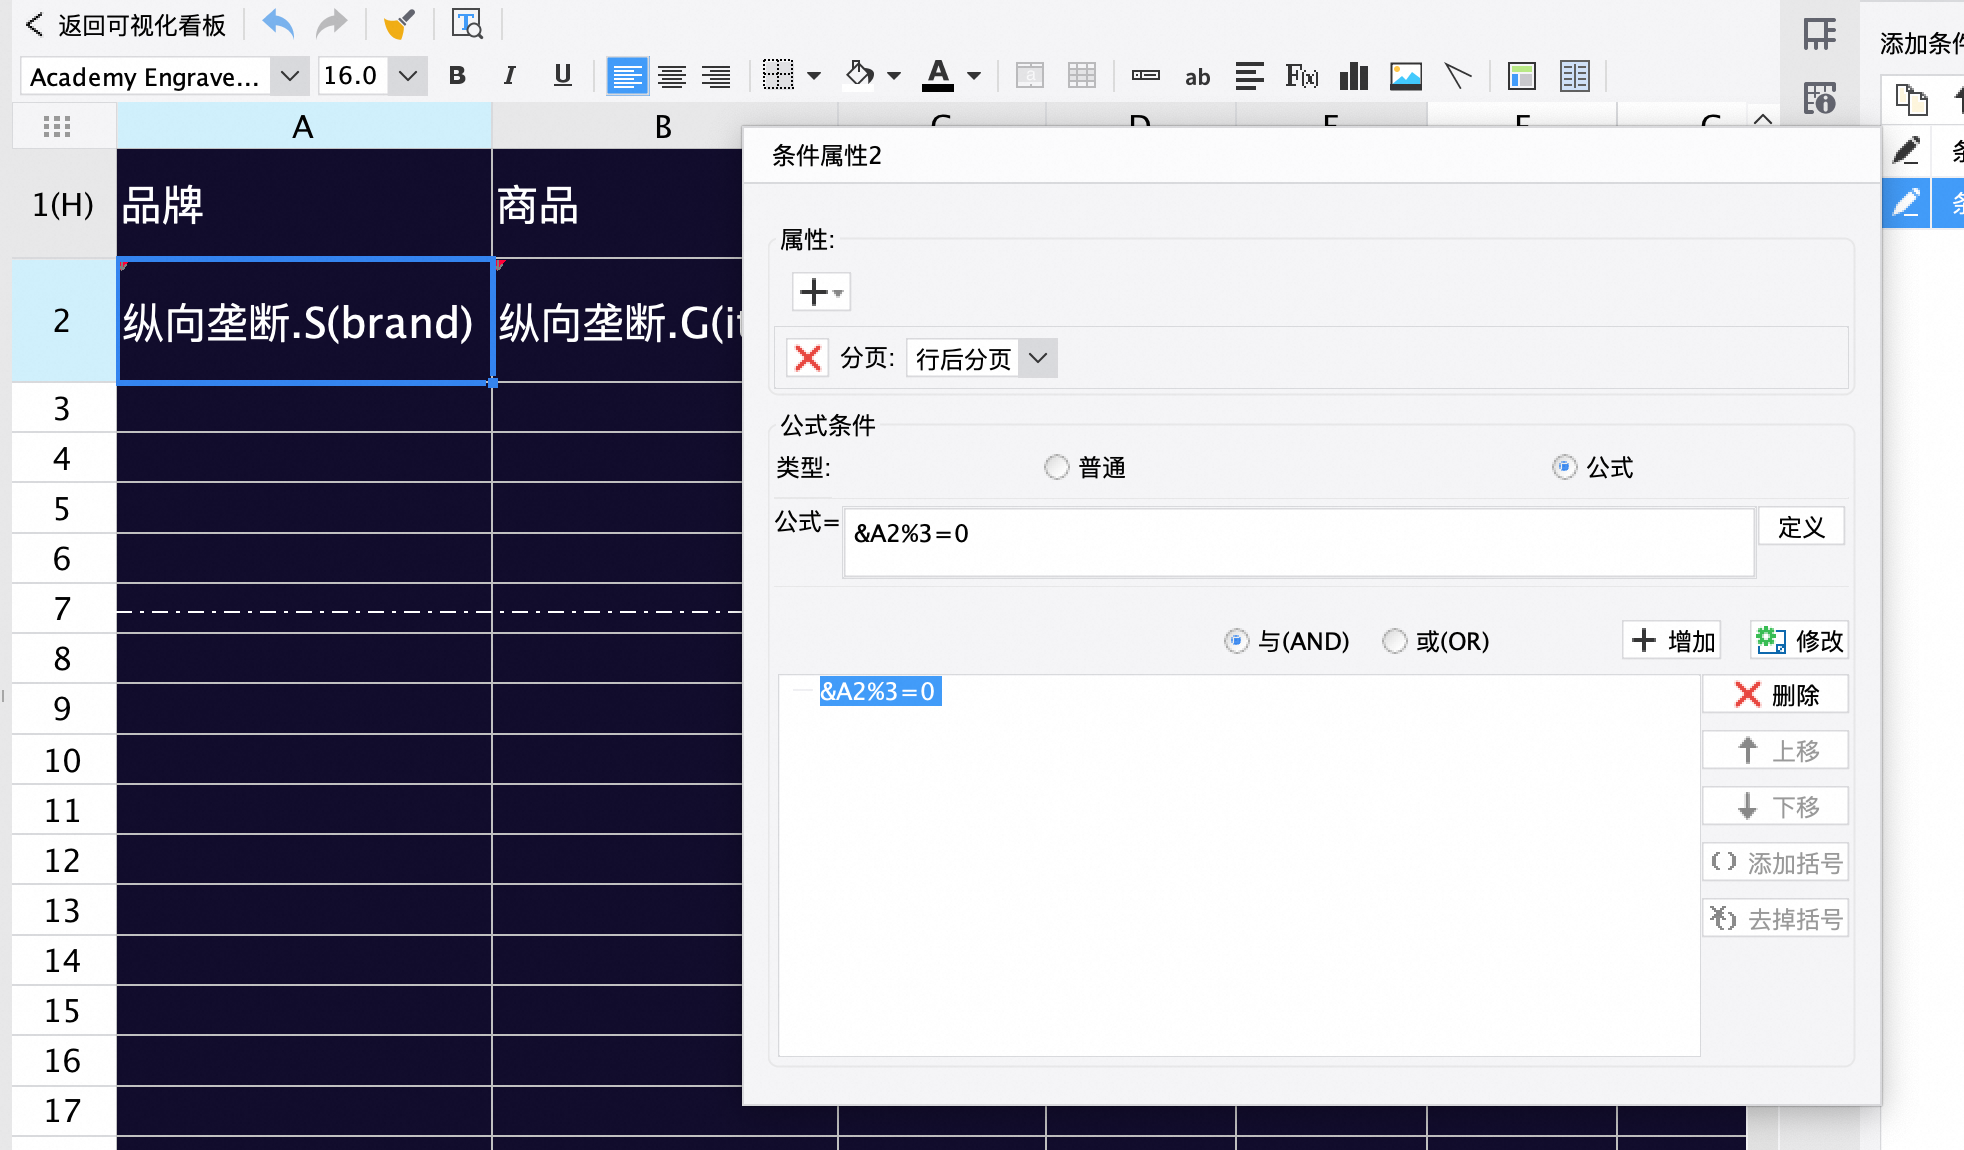The image size is (1964, 1150).
Task: Click the blue highlighted edit pencil icon
Action: coord(1906,204)
